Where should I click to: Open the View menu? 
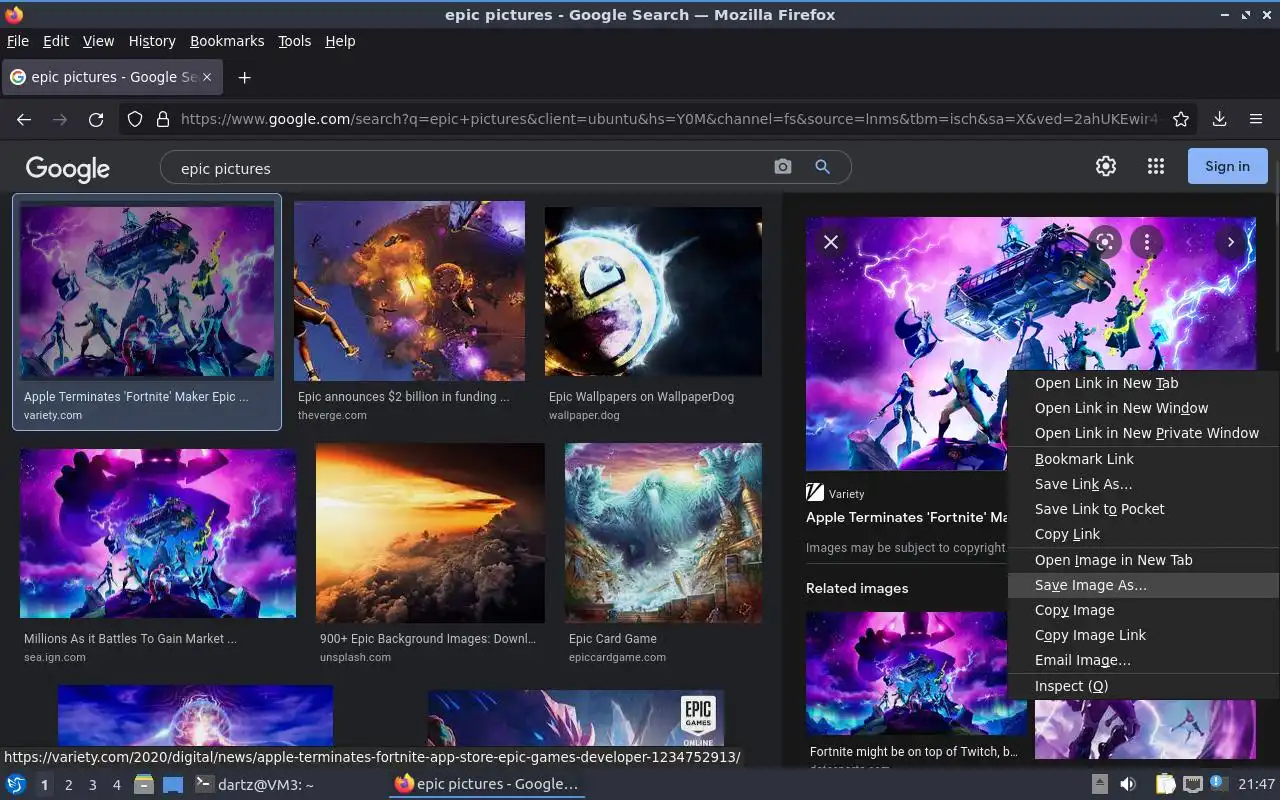(98, 41)
